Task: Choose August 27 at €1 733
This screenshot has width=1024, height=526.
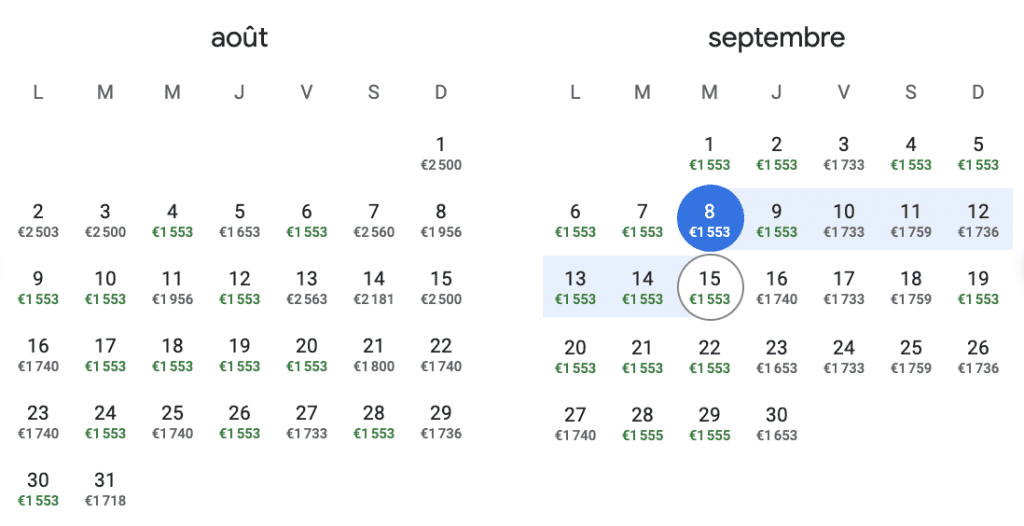Action: coord(306,423)
